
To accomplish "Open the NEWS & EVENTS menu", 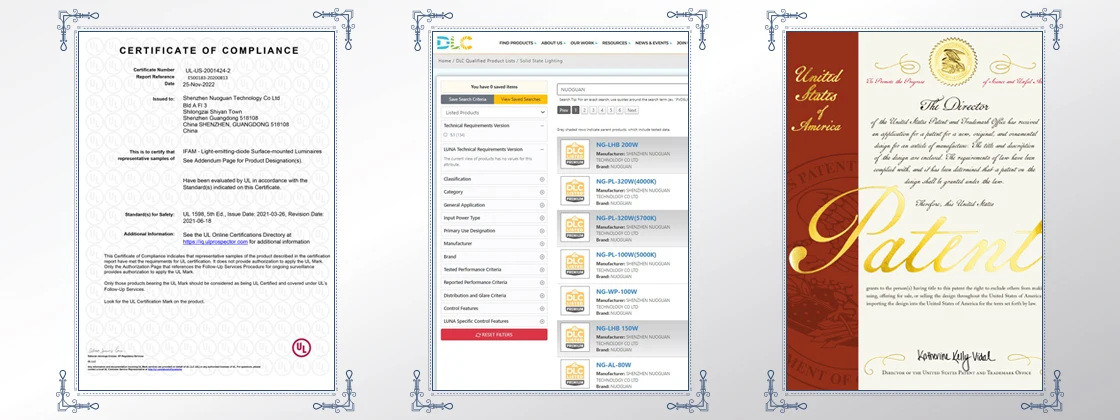I will coord(653,43).
